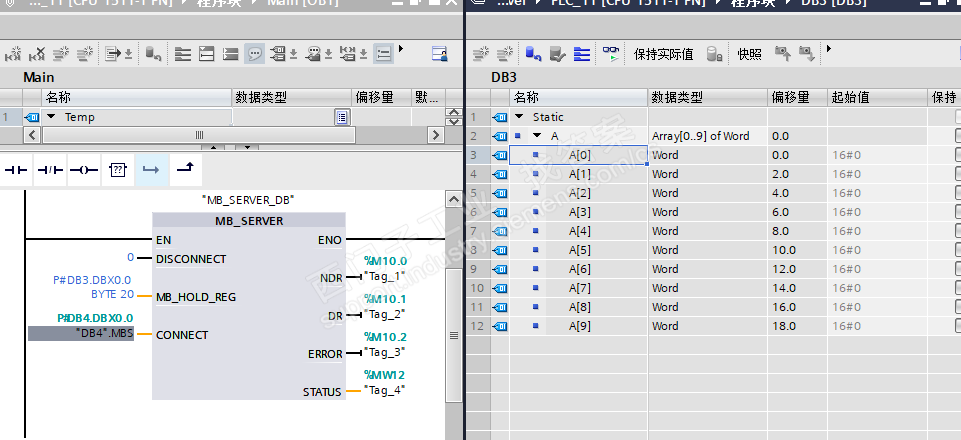The image size is (961, 440).
Task: Collapse the Temp section in Main interface
Action: coord(51,117)
